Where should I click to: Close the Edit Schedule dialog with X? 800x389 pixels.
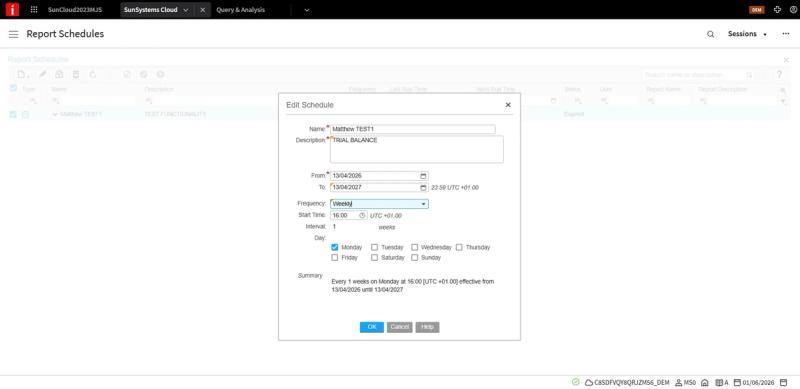508,105
